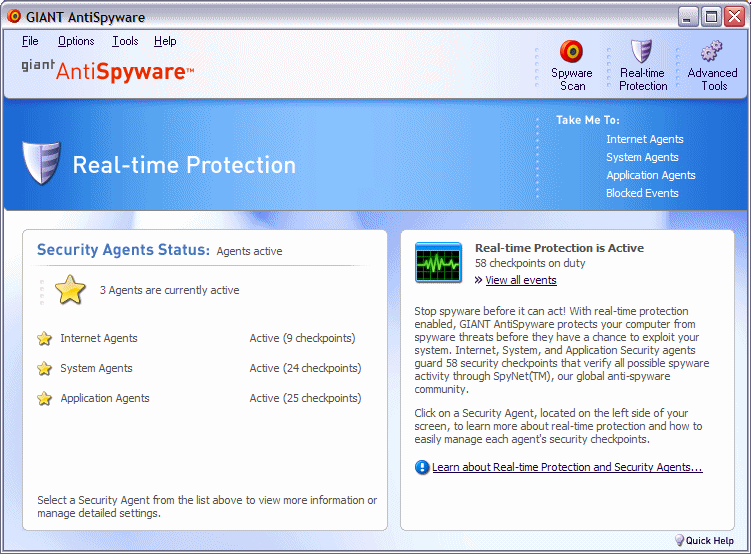751x554 pixels.
Task: Open Learn about Real-time Protection and Security Agents link
Action: 567,467
